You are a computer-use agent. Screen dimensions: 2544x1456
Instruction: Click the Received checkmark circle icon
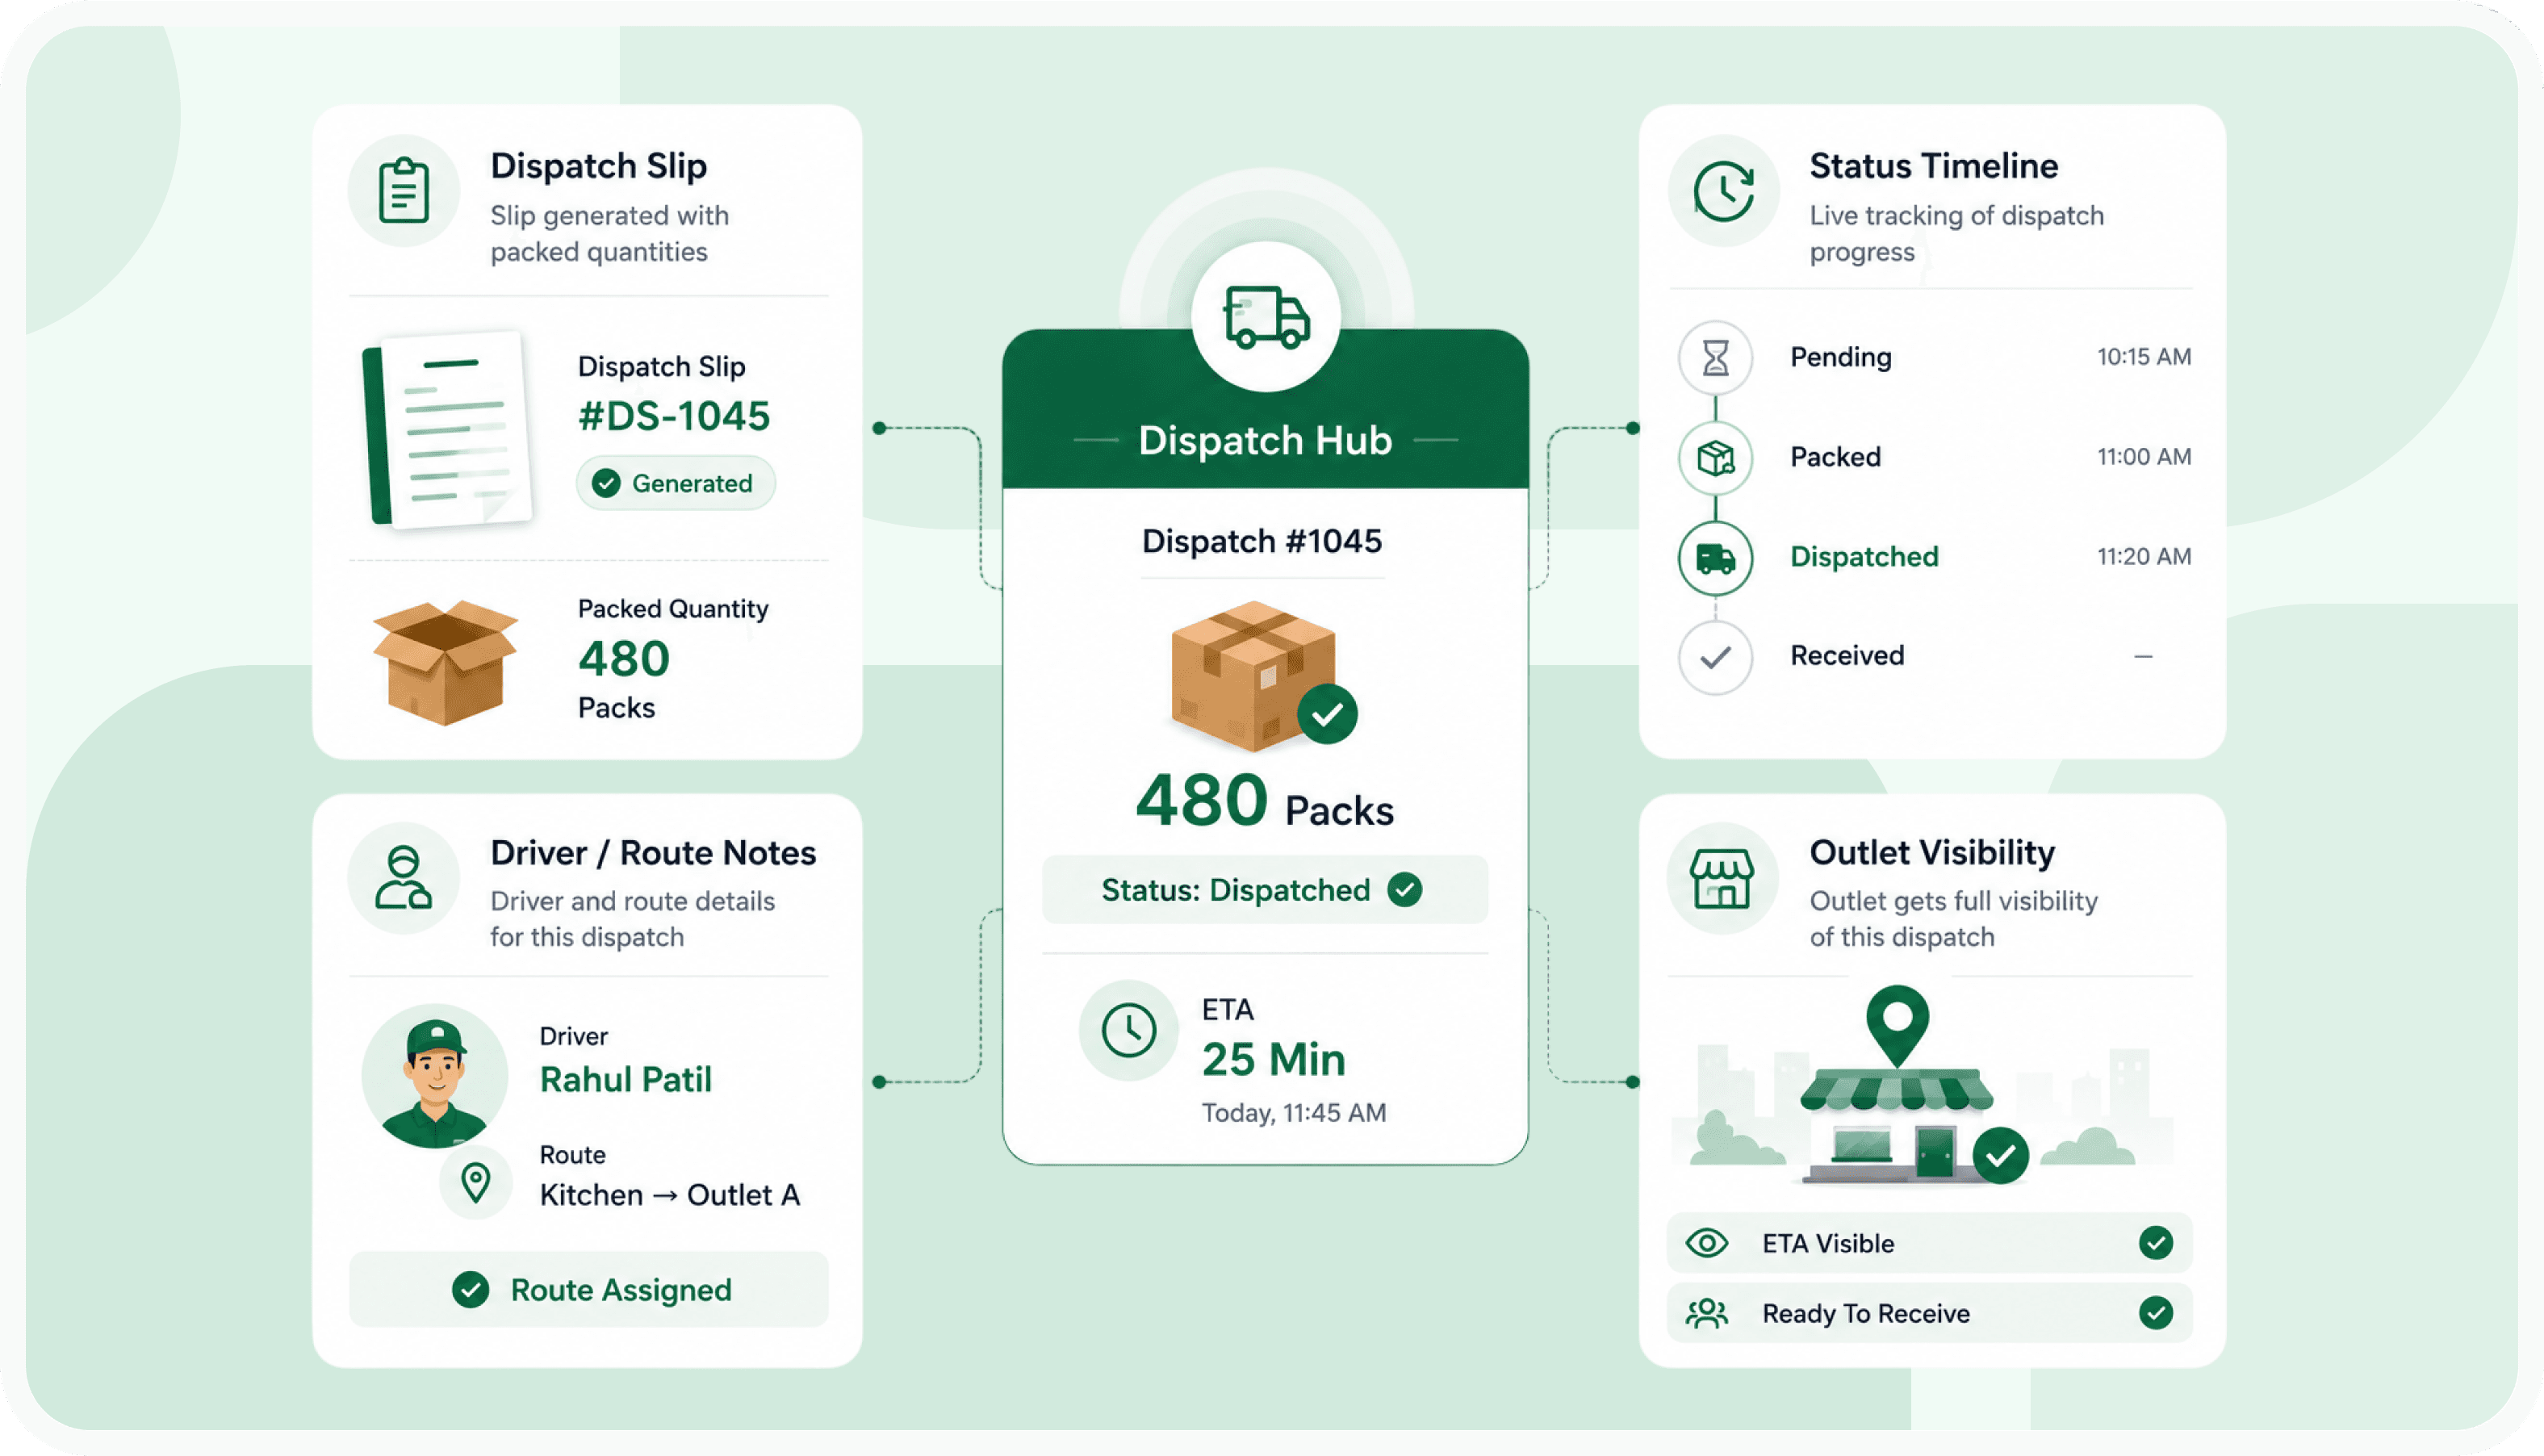tap(1715, 657)
